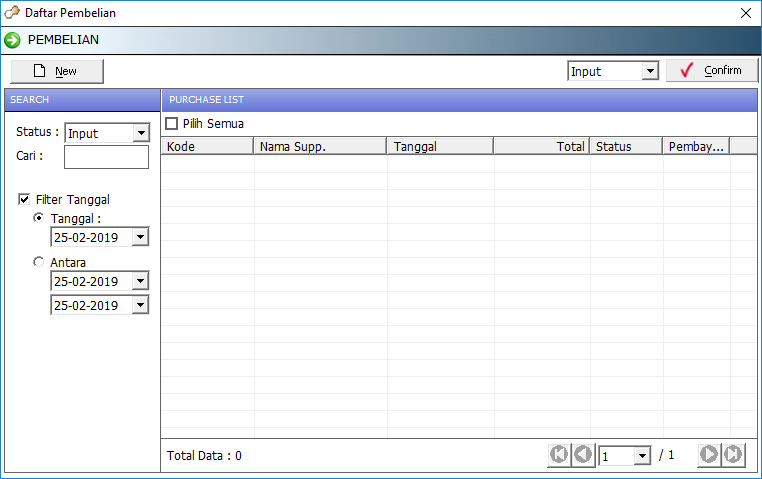
Task: Sort by the Nama Supp. column header
Action: [x=320, y=147]
